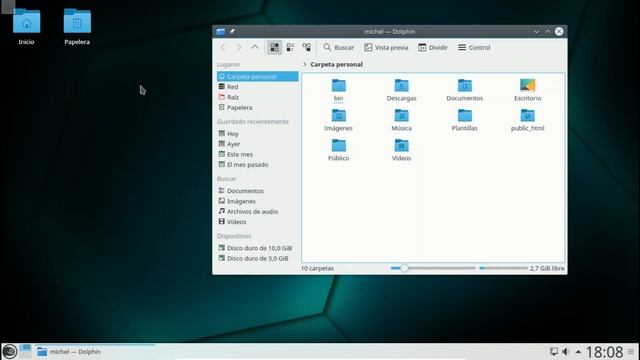Toggle the pin on all desktops icon
Viewport: 640px width, 360px height.
click(232, 31)
